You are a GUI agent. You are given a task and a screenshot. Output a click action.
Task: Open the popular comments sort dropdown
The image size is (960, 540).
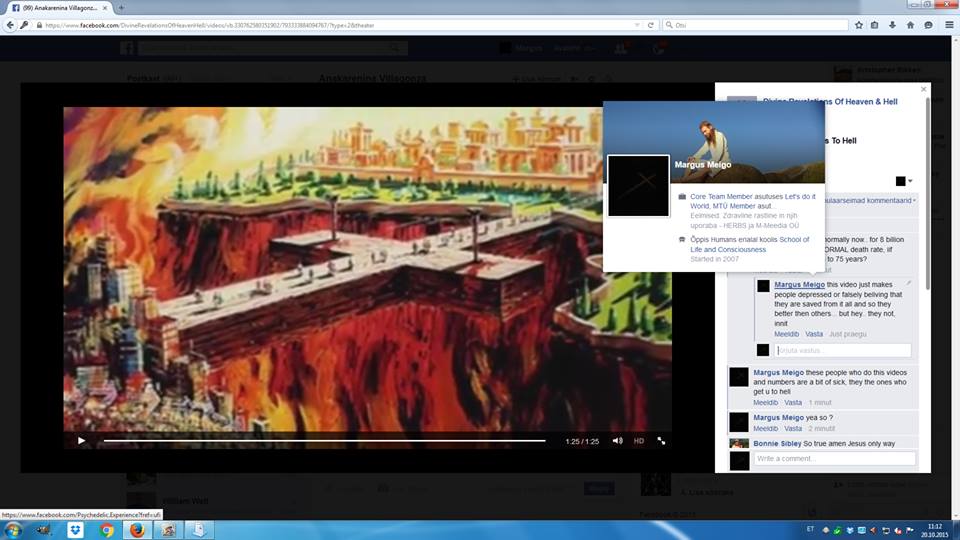click(870, 200)
